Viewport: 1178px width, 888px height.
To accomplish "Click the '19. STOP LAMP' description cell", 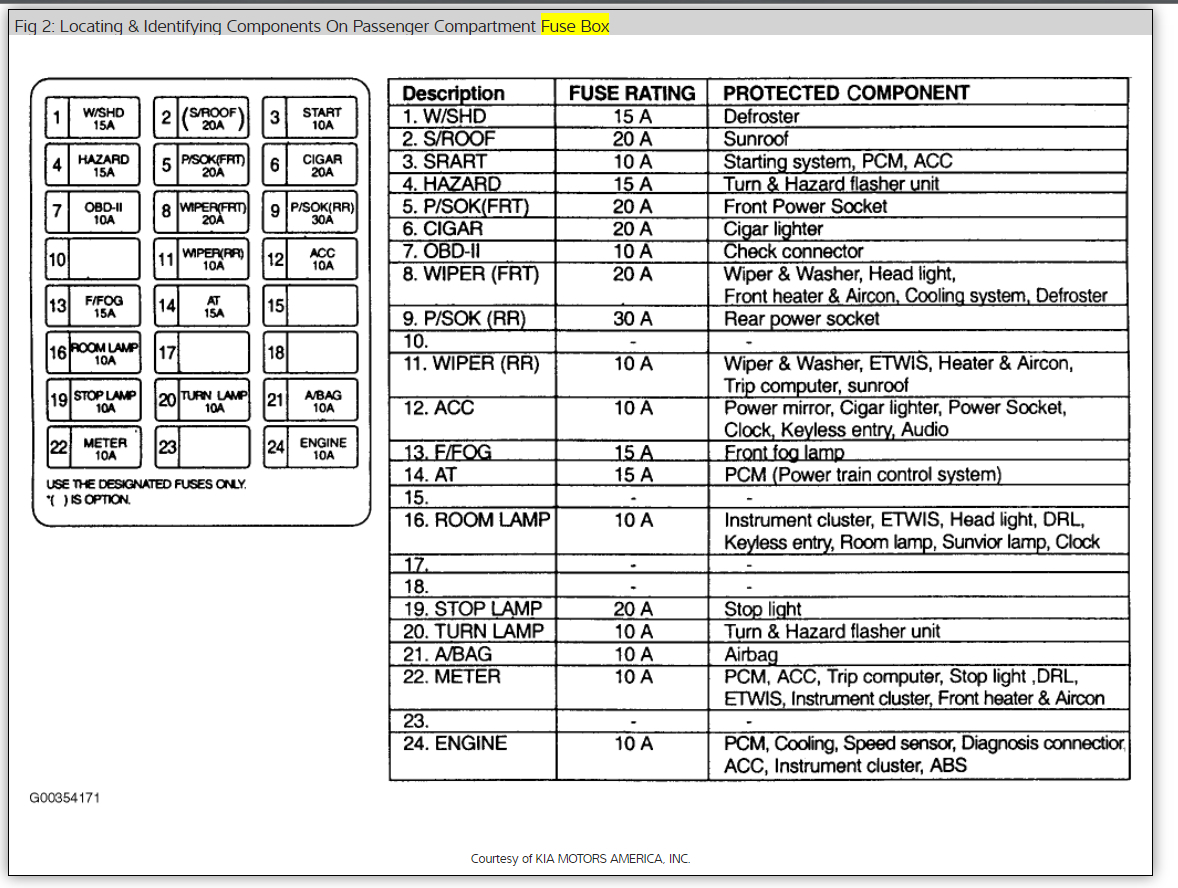I will point(473,609).
